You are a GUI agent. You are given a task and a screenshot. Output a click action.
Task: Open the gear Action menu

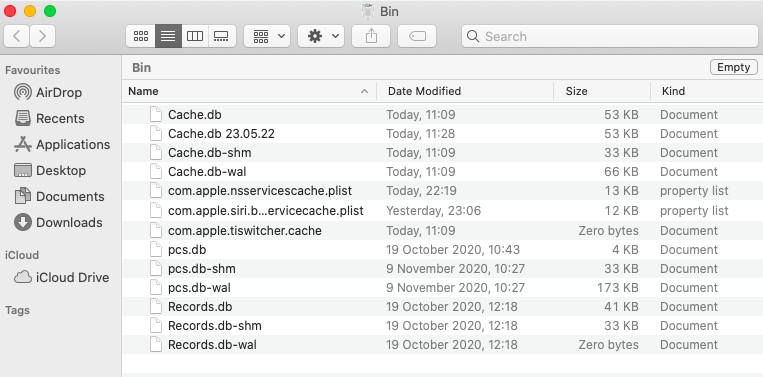click(321, 36)
